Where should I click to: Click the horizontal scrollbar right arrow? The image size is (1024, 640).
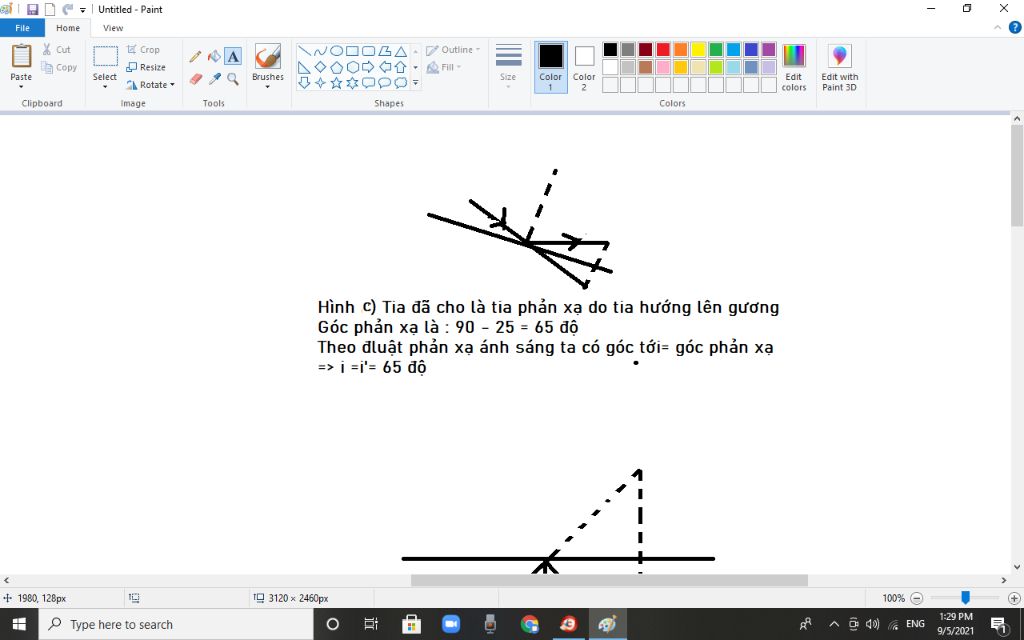click(x=1004, y=580)
